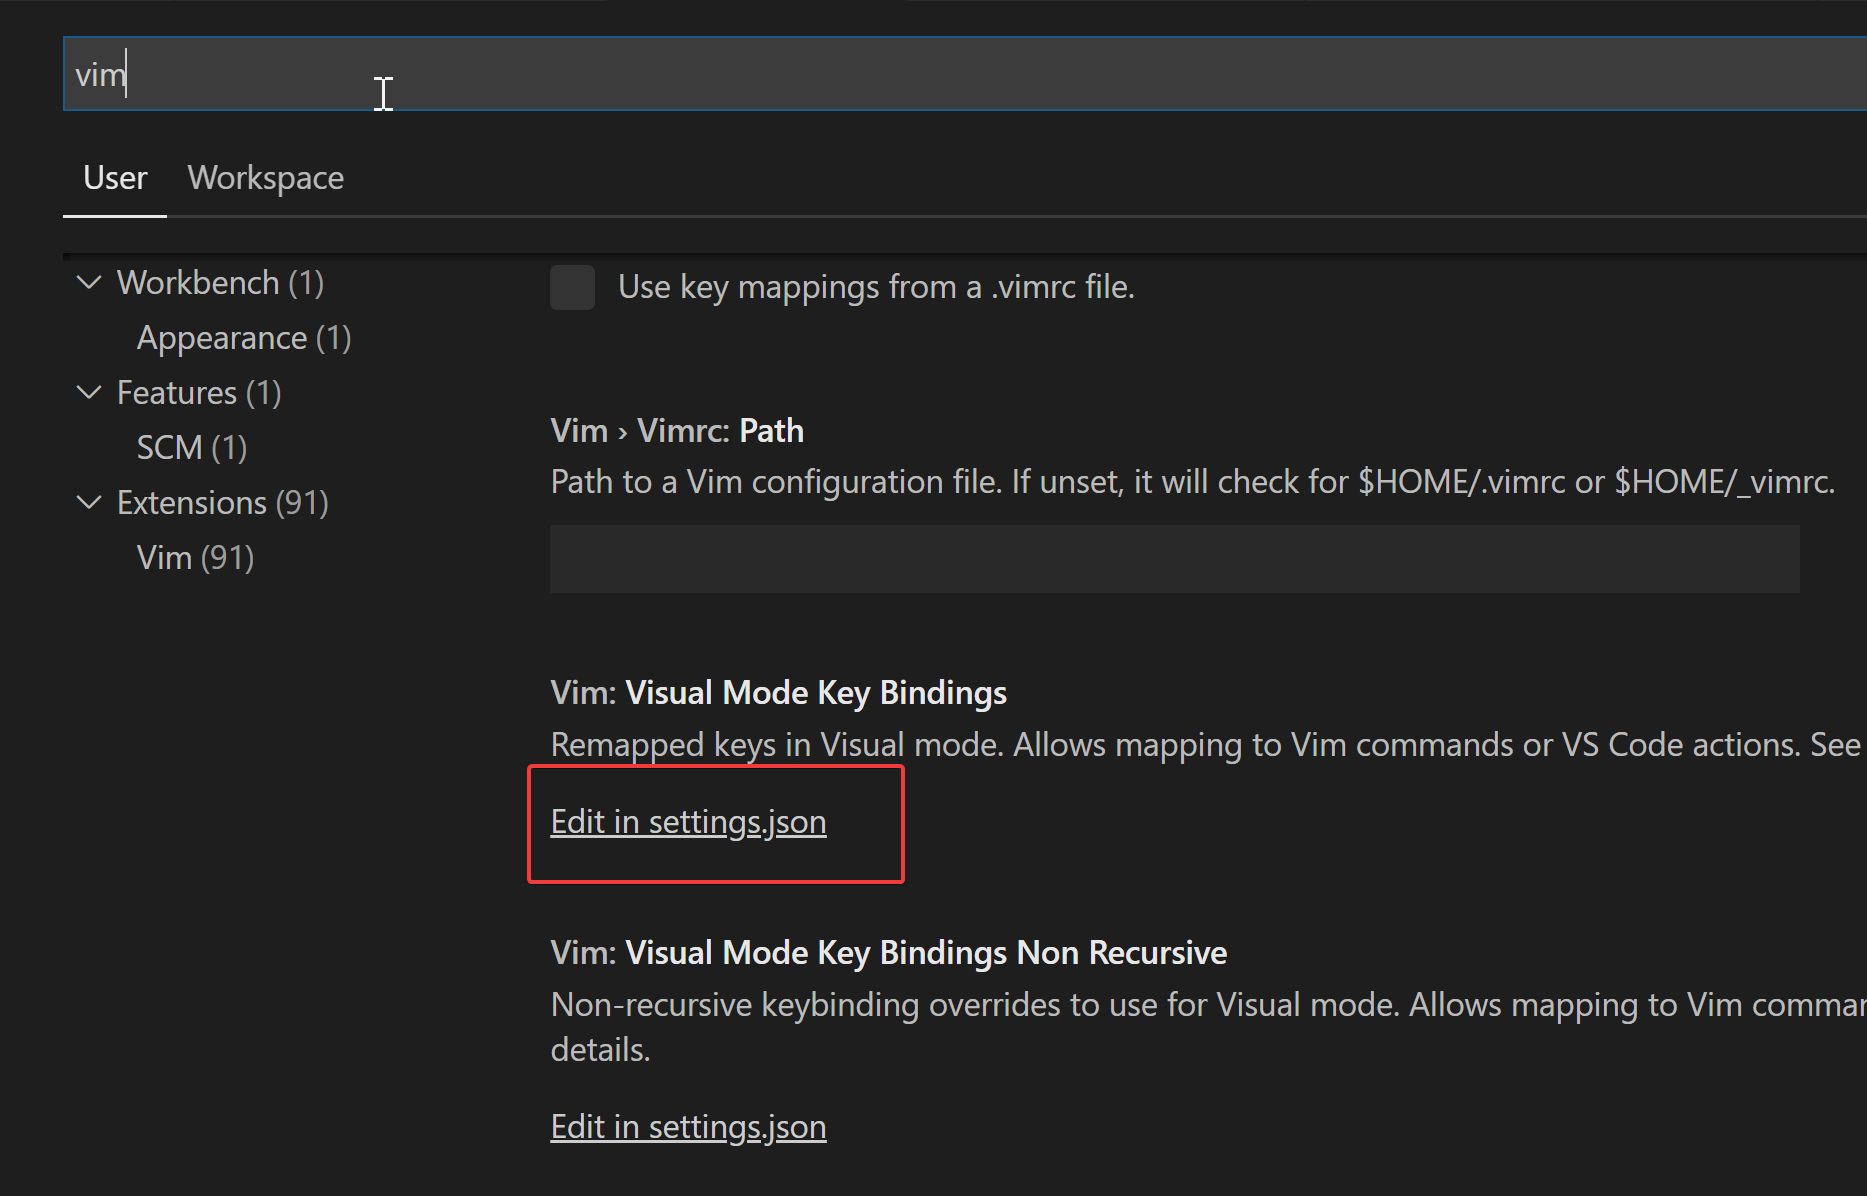Click the Vimrc Path text input field
Image resolution: width=1867 pixels, height=1196 pixels.
(1175, 559)
